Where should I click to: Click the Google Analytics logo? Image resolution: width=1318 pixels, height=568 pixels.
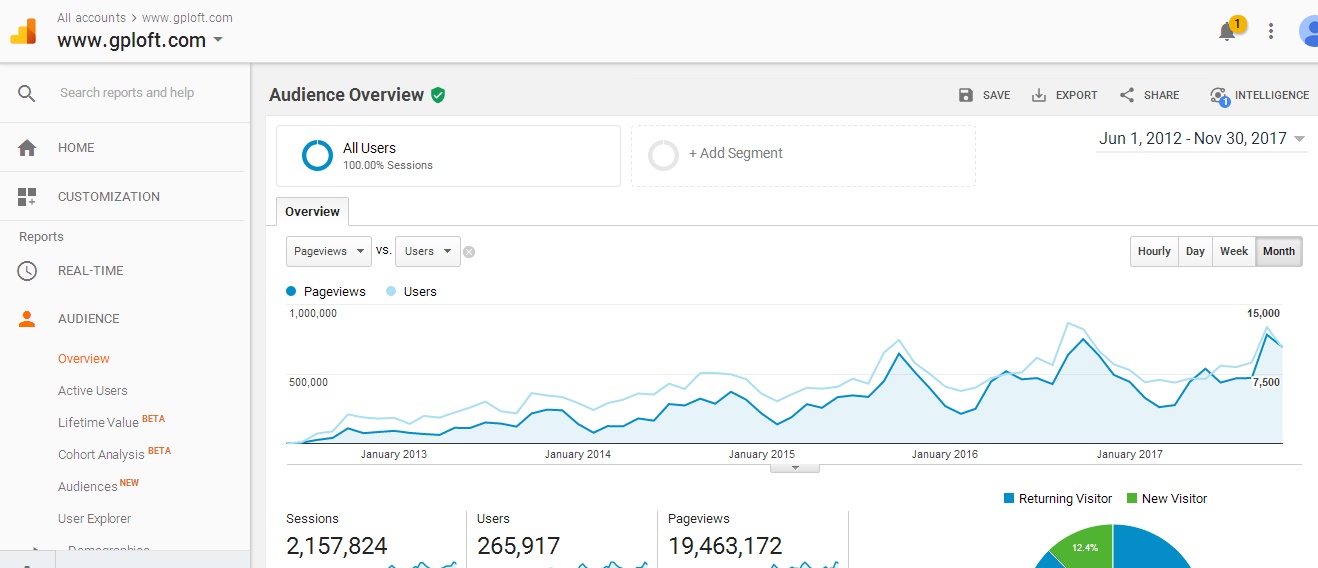pos(23,32)
